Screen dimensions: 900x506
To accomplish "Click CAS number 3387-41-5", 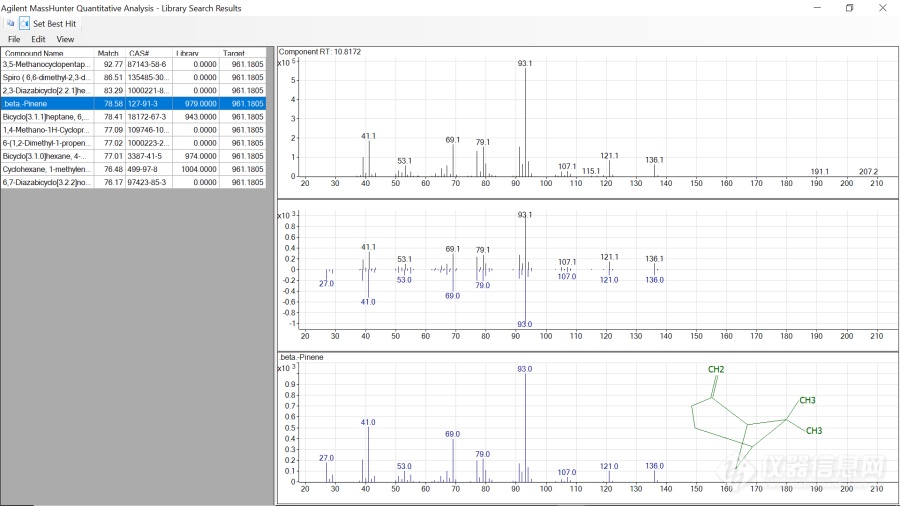I will point(149,156).
